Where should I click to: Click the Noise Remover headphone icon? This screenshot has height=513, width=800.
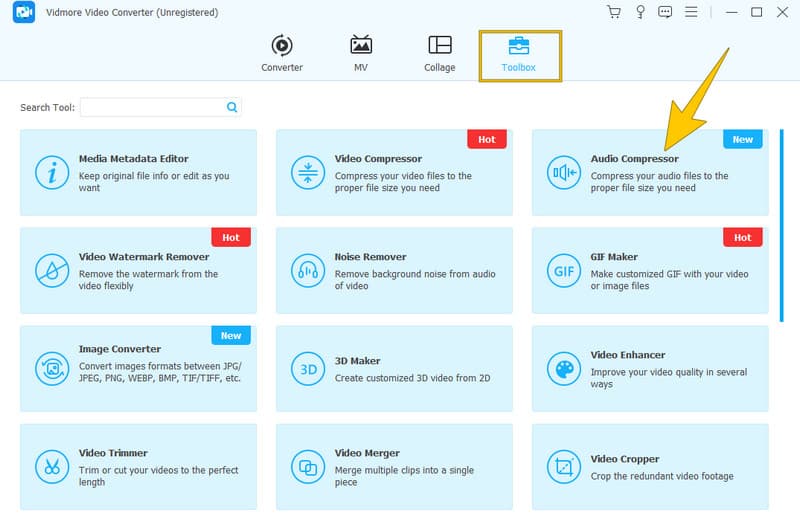[x=306, y=270]
